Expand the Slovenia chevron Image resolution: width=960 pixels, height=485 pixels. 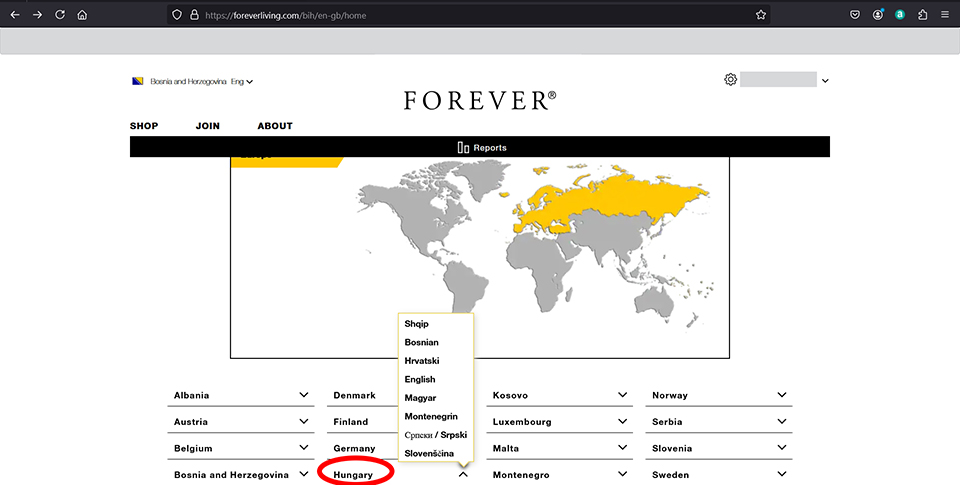click(782, 448)
